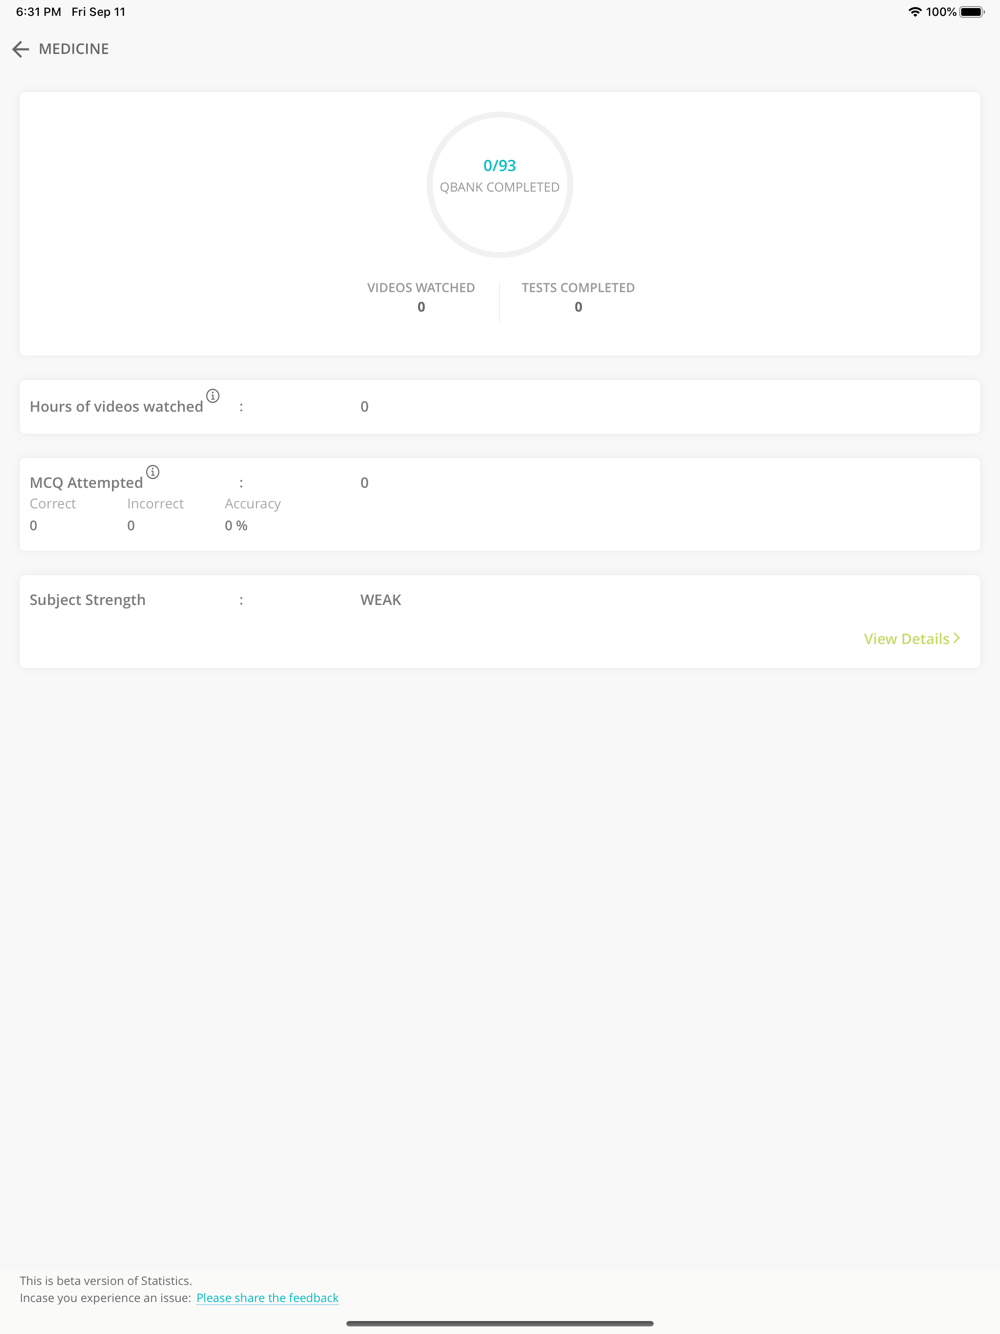
Task: Open info icon beside Hours of videos watched
Action: (x=213, y=396)
